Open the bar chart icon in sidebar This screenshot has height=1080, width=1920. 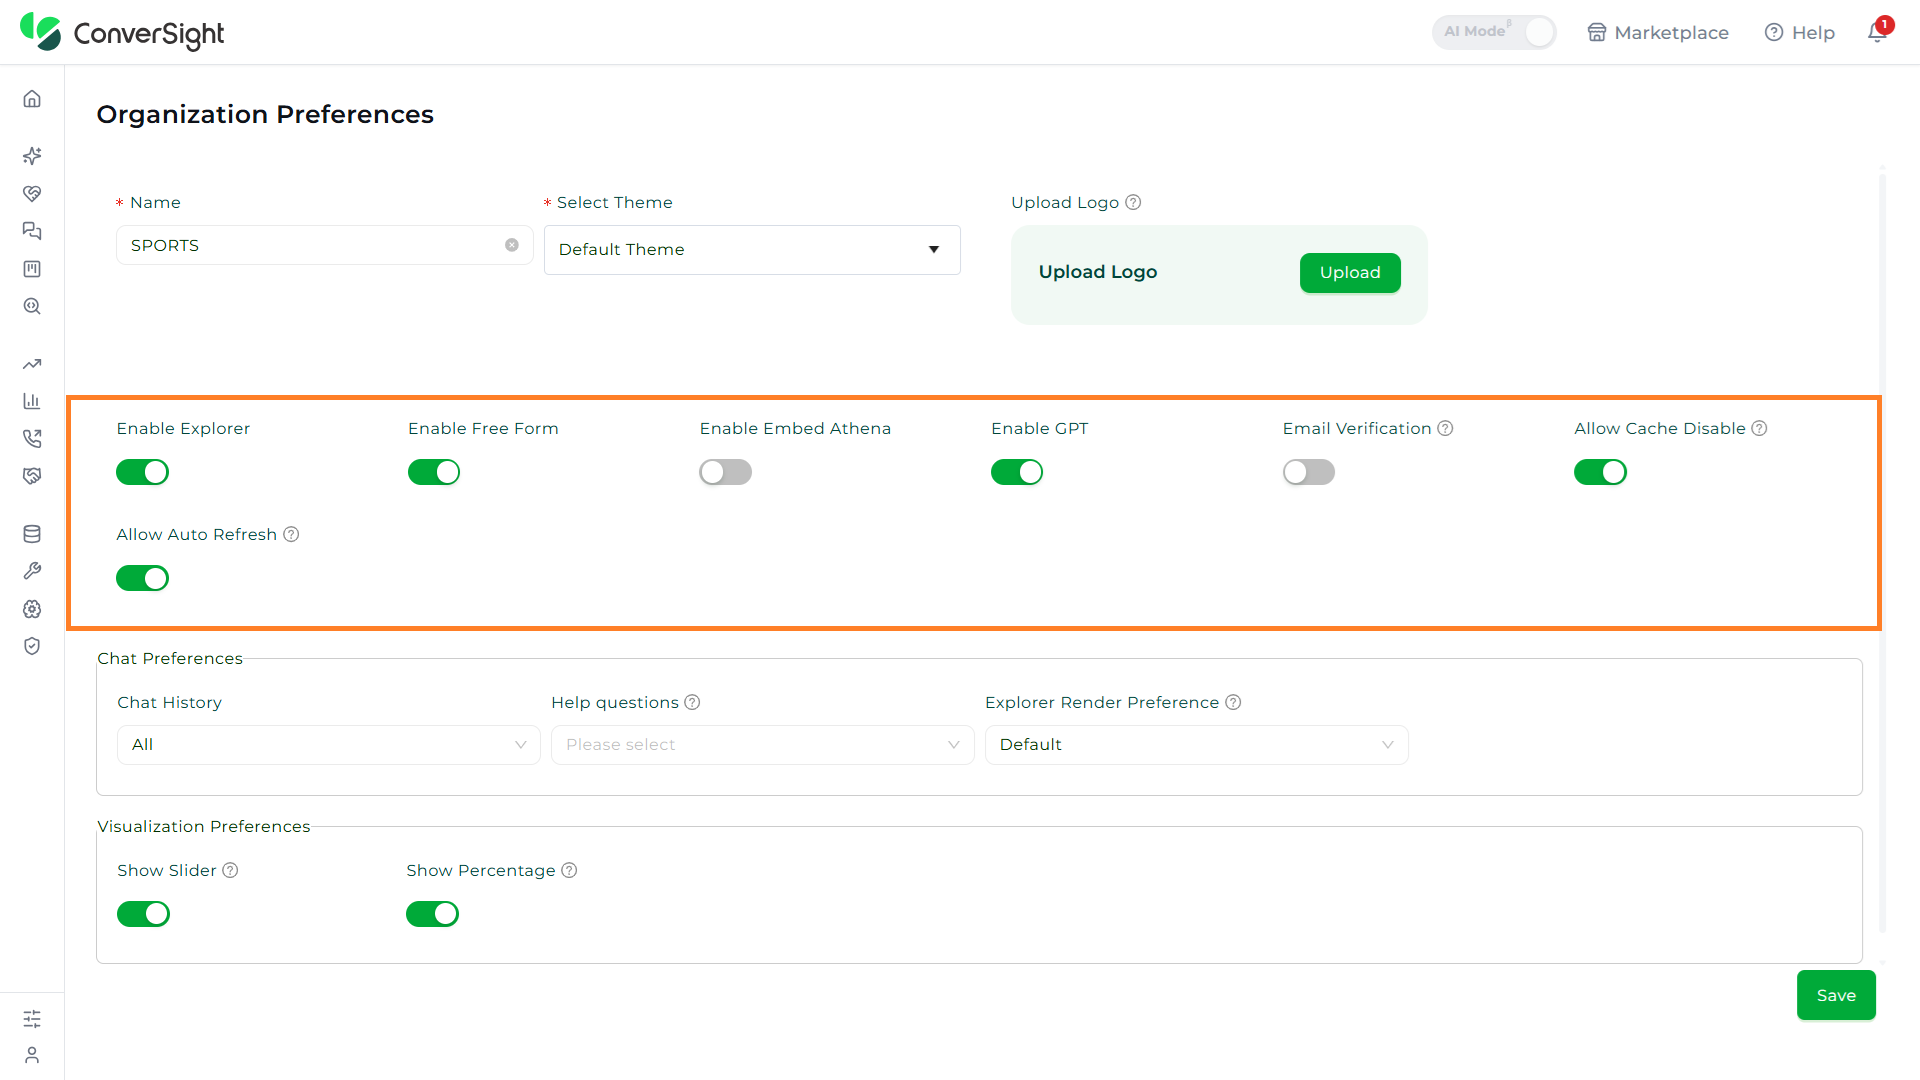32,401
